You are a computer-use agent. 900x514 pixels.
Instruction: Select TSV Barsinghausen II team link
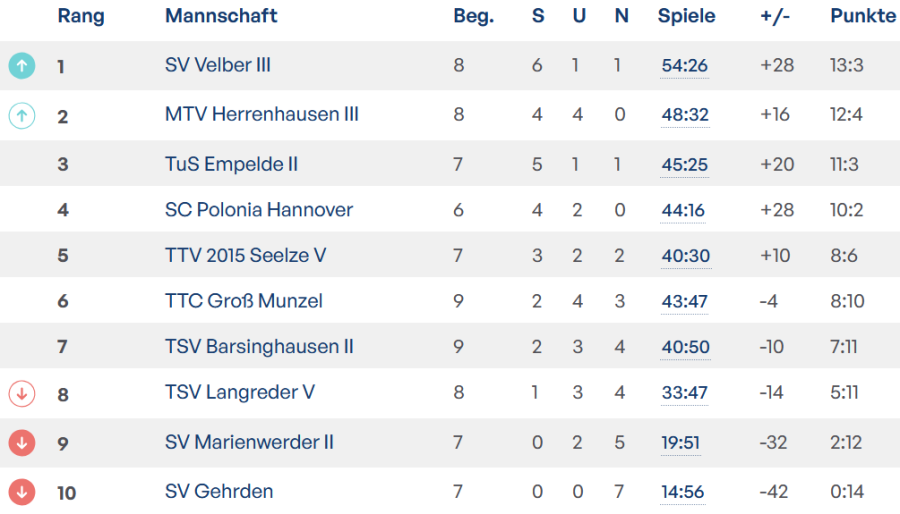coord(259,347)
